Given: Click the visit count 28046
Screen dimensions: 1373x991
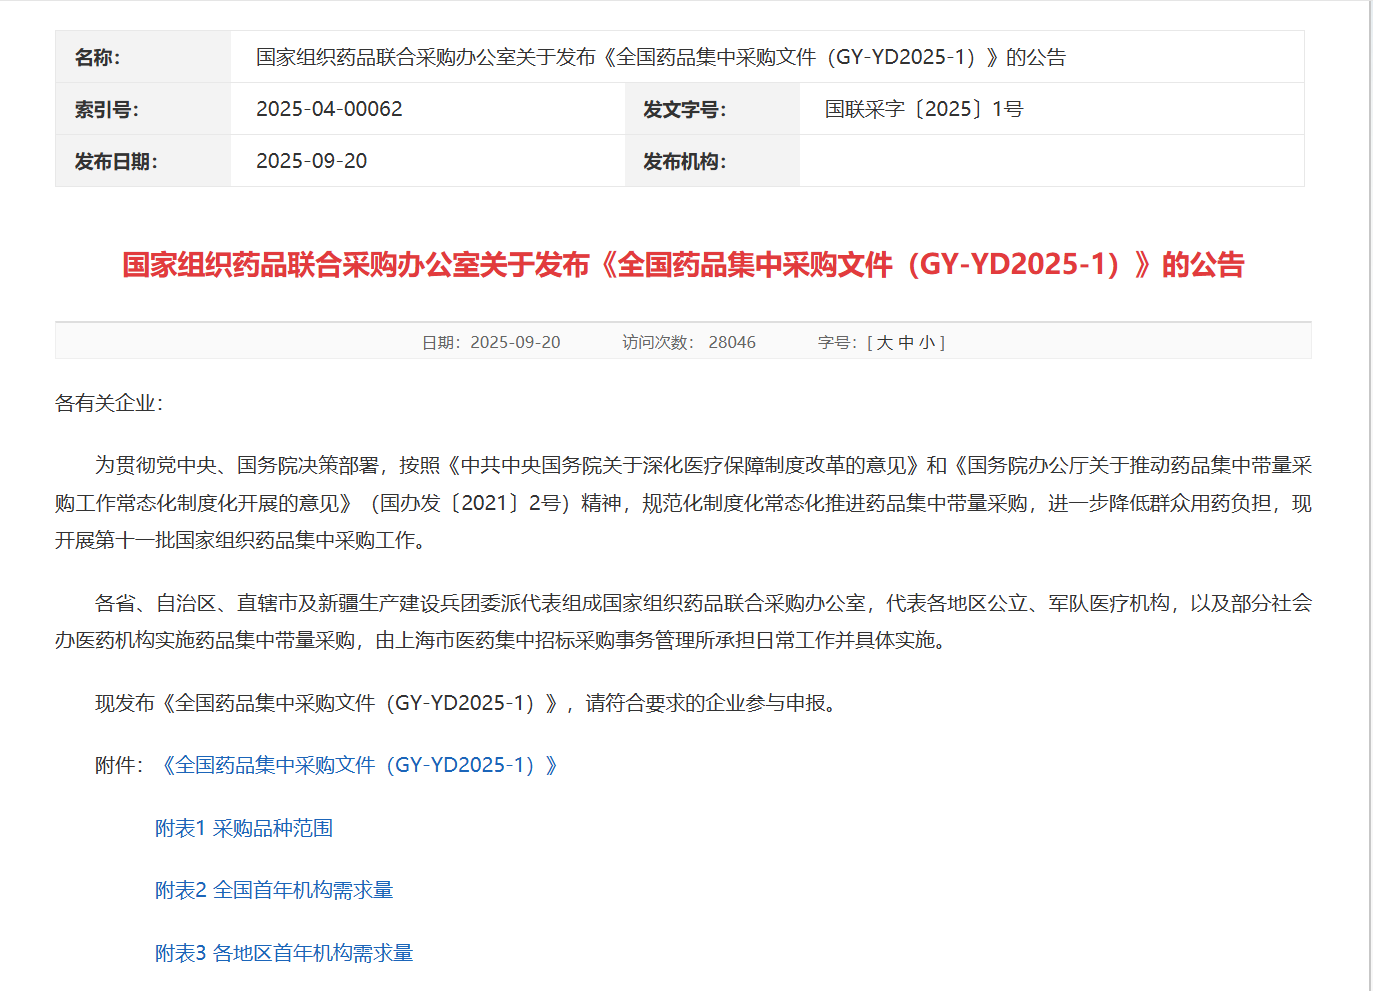Looking at the screenshot, I should (x=732, y=343).
